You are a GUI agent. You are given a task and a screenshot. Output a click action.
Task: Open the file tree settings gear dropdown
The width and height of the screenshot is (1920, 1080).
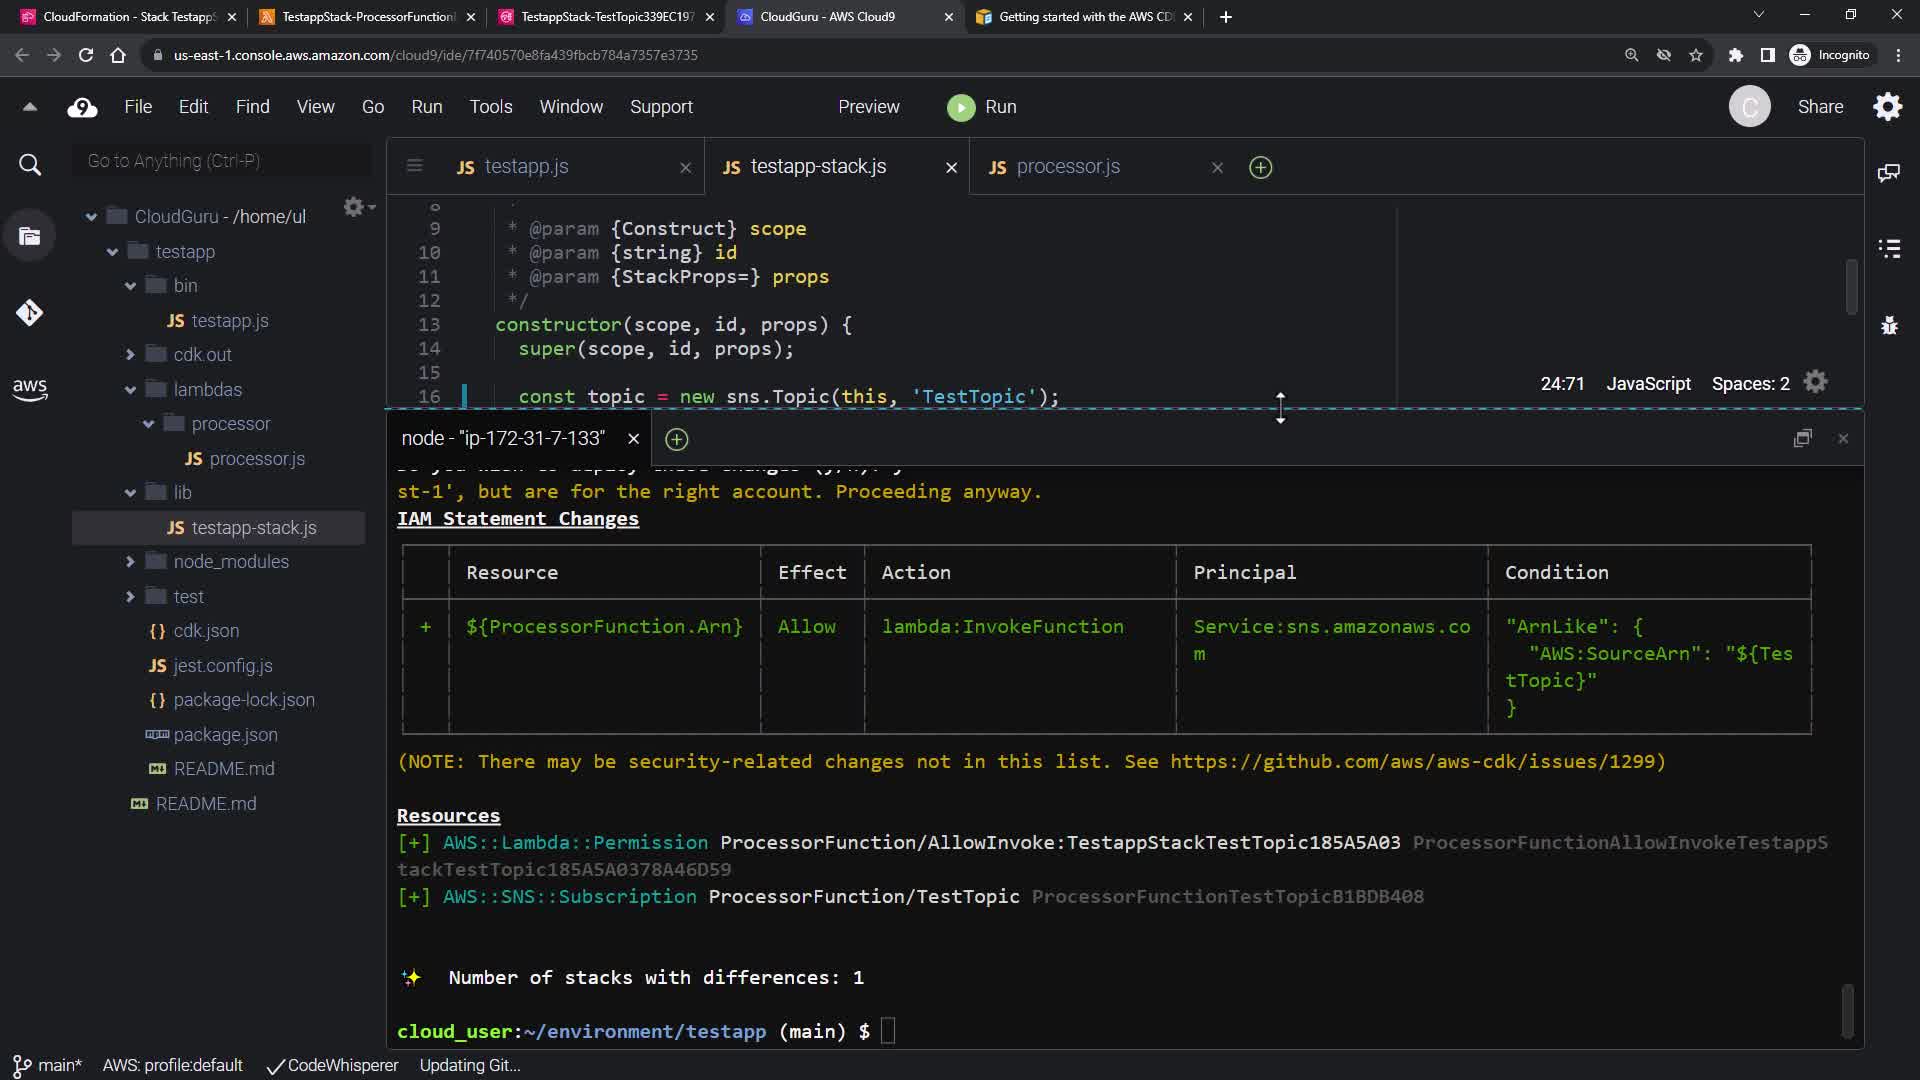click(x=357, y=207)
